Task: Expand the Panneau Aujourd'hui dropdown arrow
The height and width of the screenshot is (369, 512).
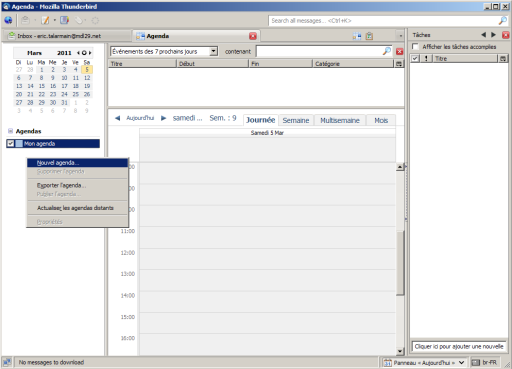Action: [462, 362]
